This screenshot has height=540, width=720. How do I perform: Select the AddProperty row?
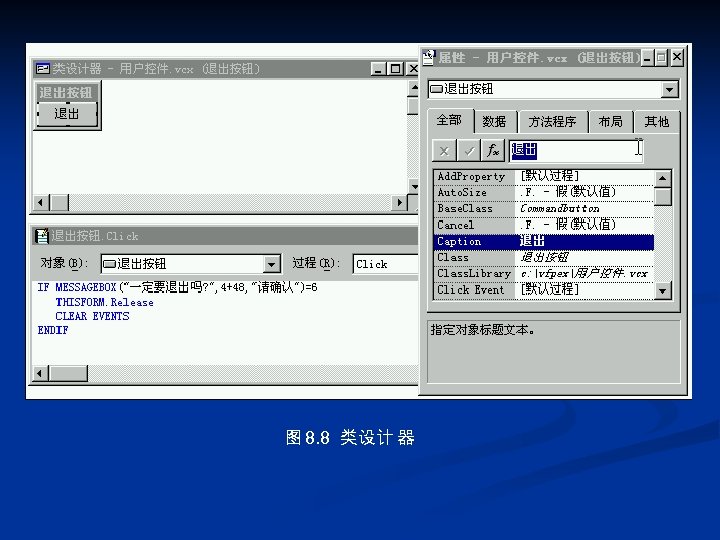coord(544,176)
